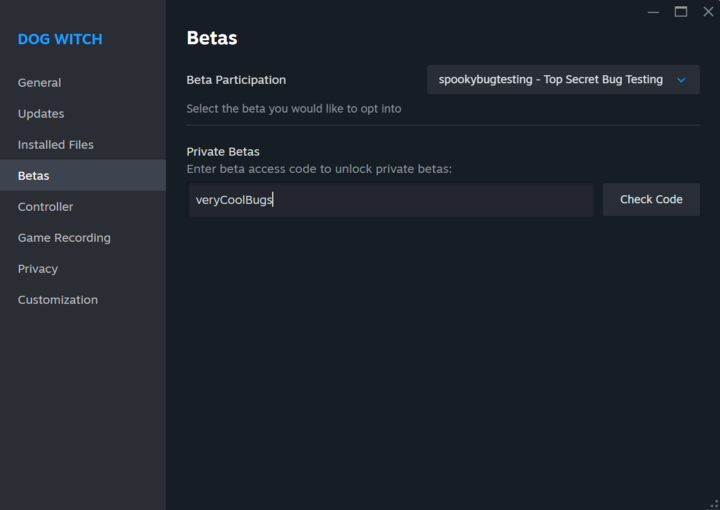
Task: Click the DOG WITCH game title
Action: pyautogui.click(x=60, y=40)
